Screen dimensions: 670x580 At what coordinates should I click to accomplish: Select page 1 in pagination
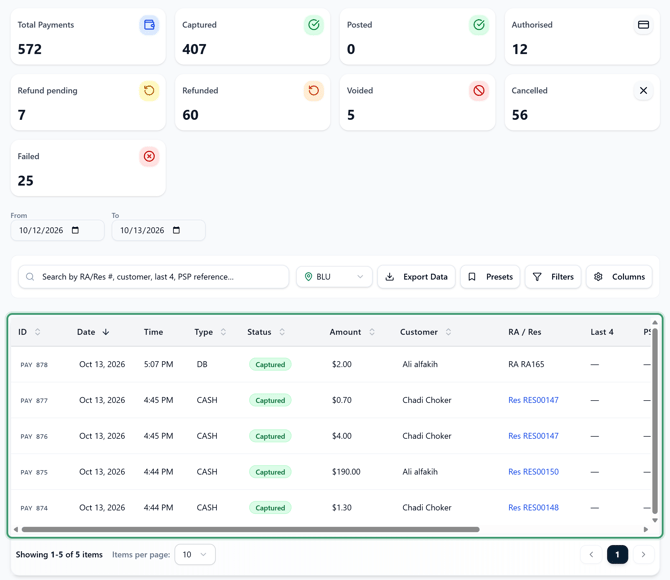point(617,555)
